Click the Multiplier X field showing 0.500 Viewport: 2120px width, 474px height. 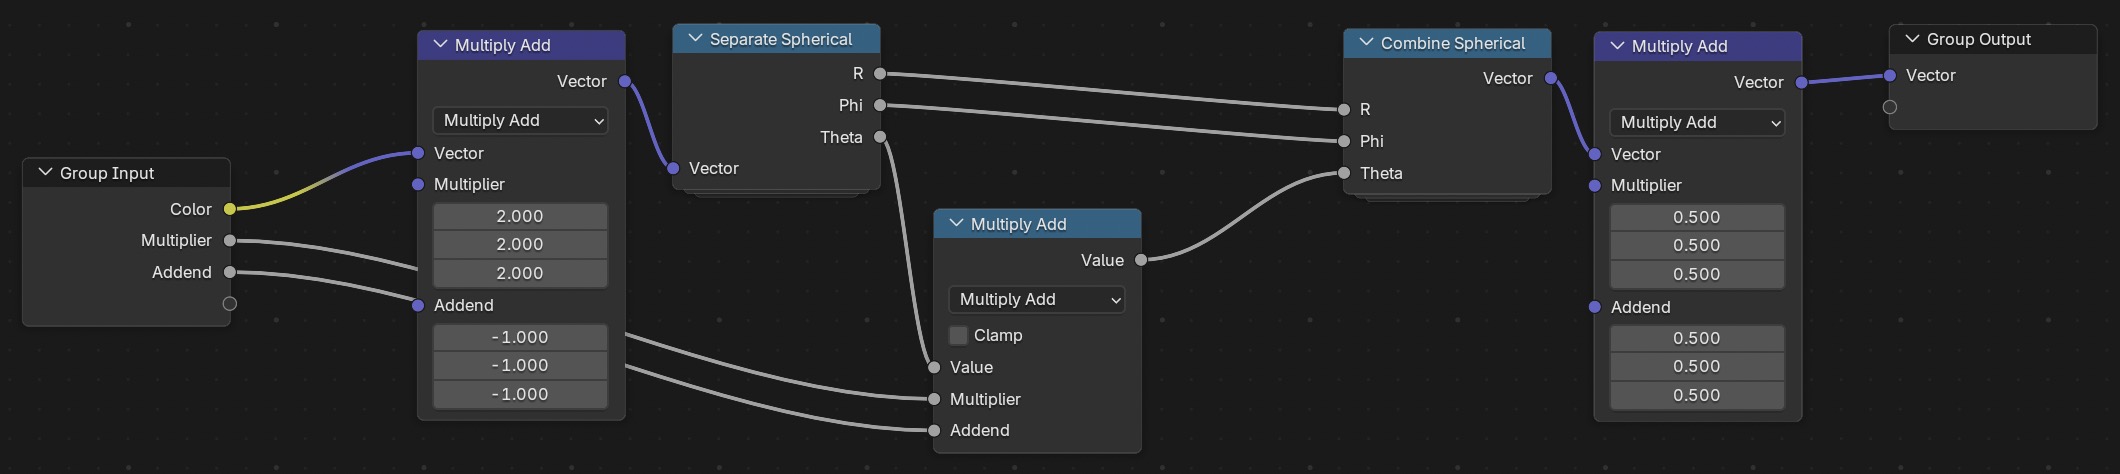(1697, 217)
